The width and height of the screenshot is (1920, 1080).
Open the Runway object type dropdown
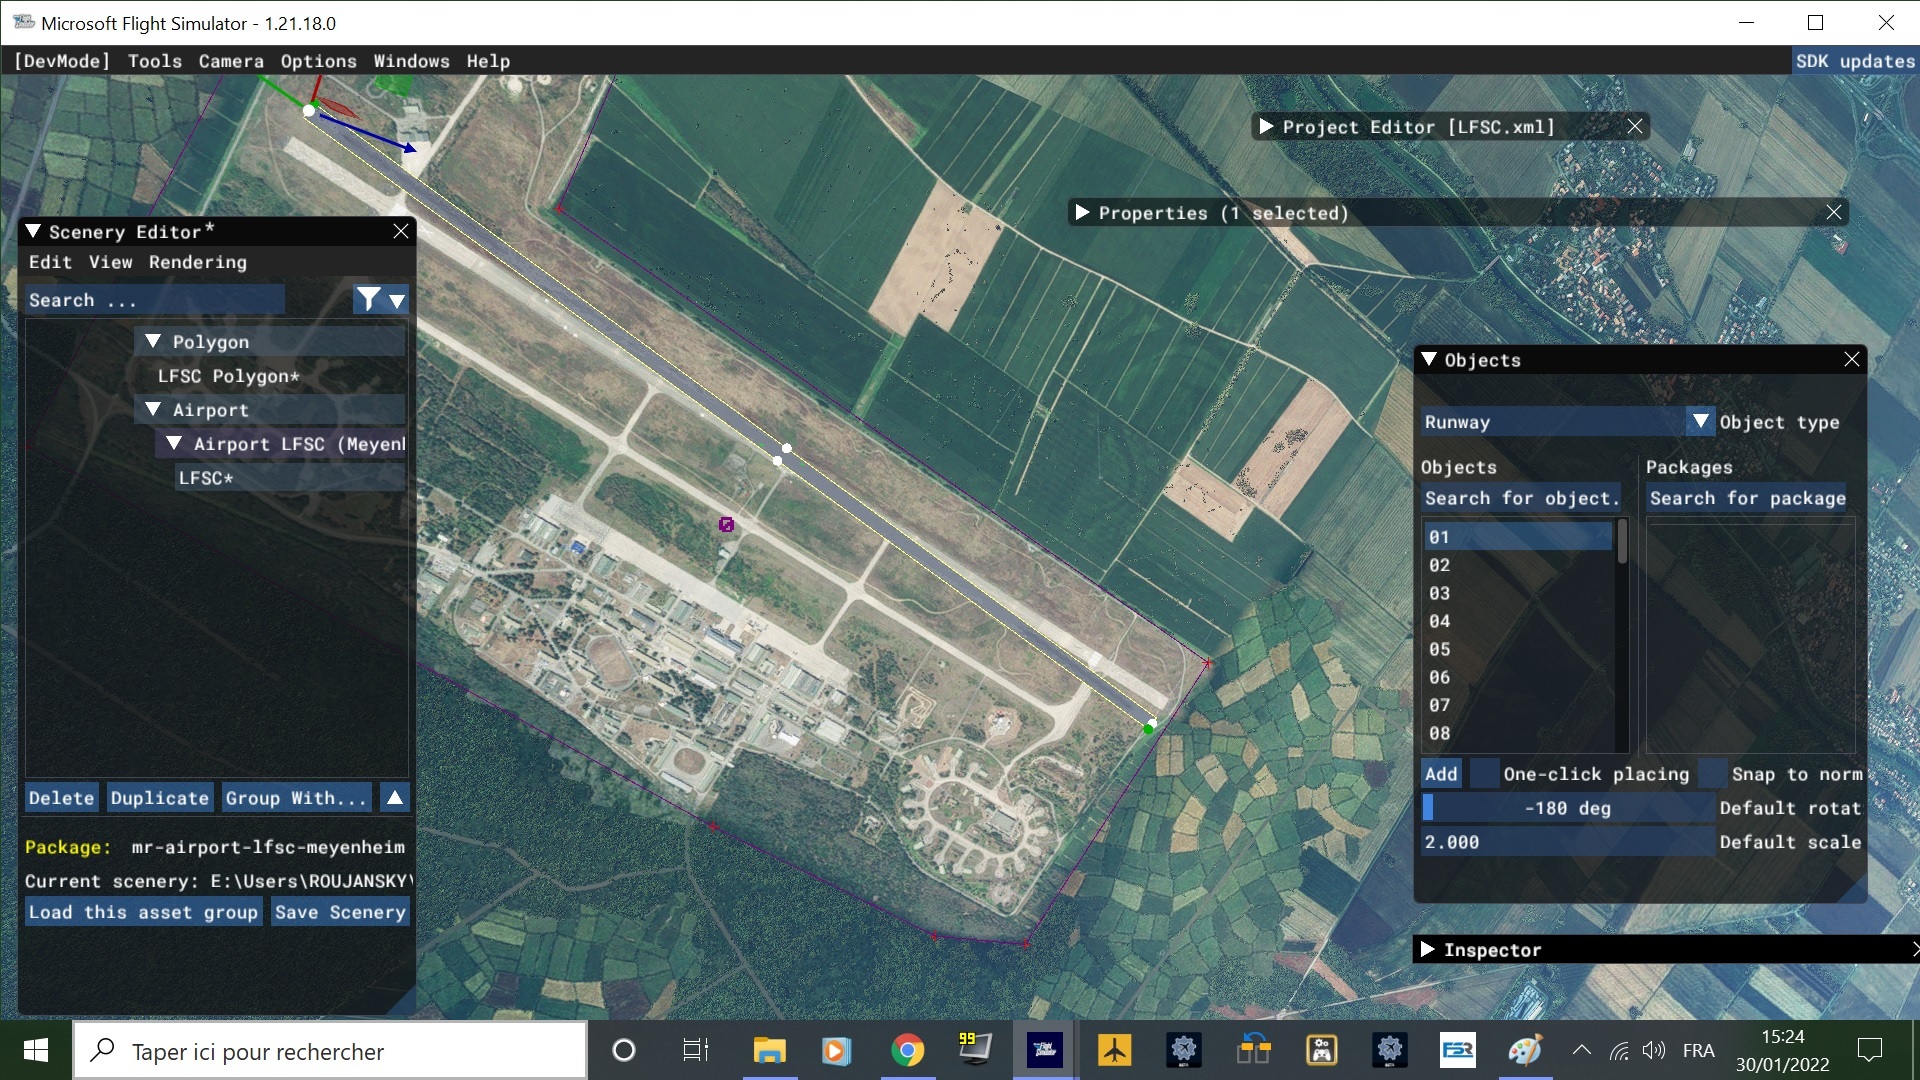(x=1700, y=421)
